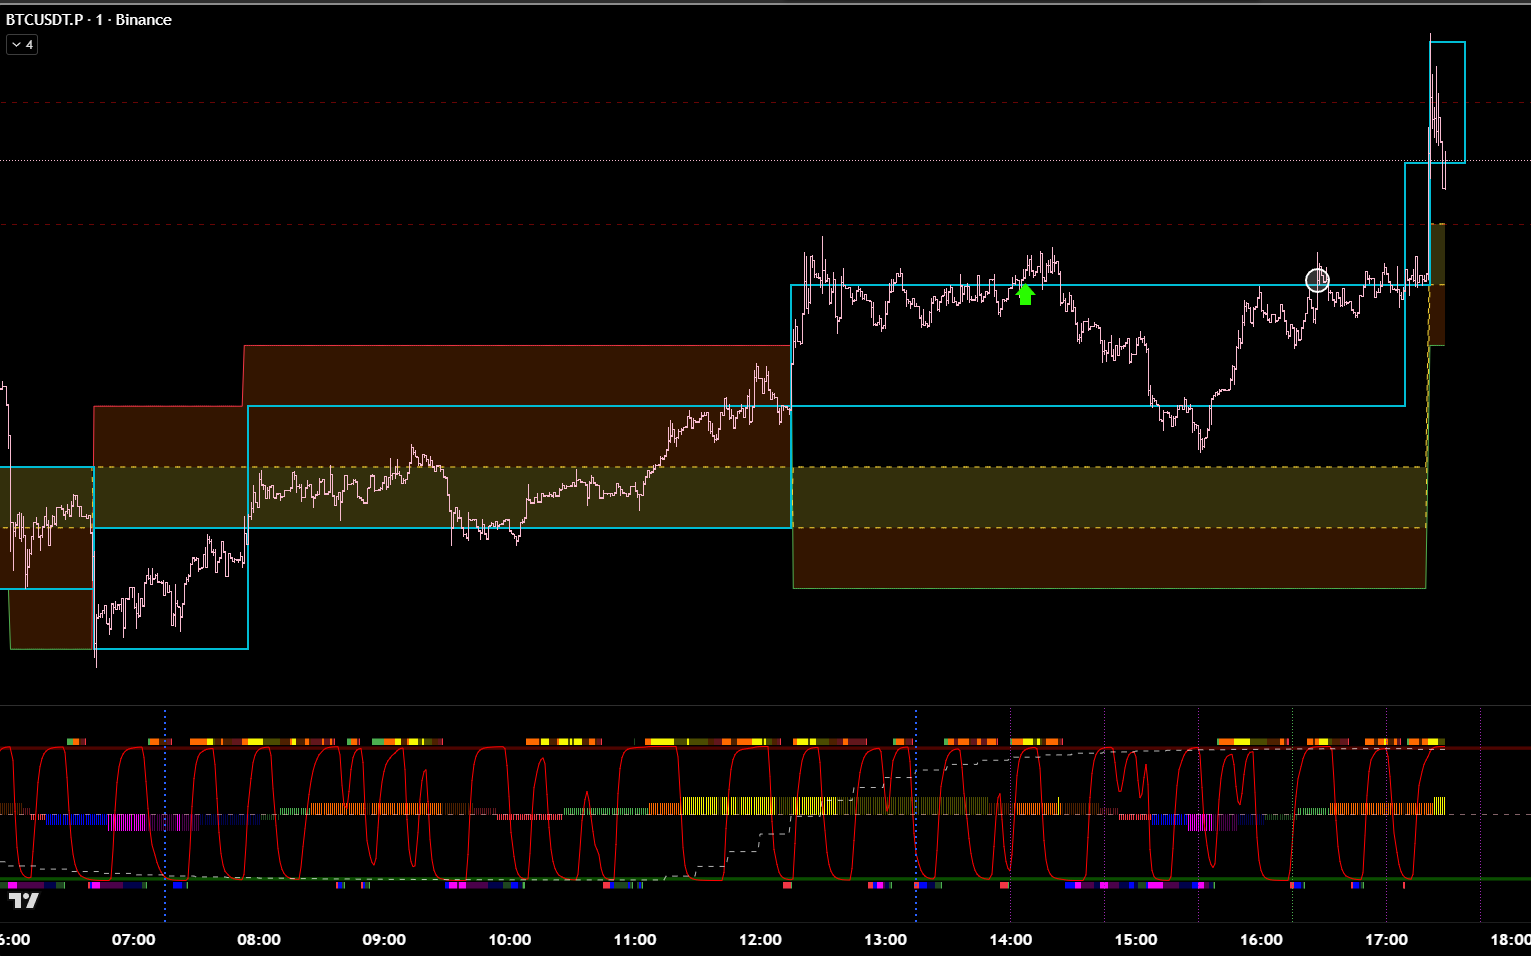Image resolution: width=1531 pixels, height=956 pixels.
Task: Click the BTCUSDT.P symbol title
Action: pos(45,20)
